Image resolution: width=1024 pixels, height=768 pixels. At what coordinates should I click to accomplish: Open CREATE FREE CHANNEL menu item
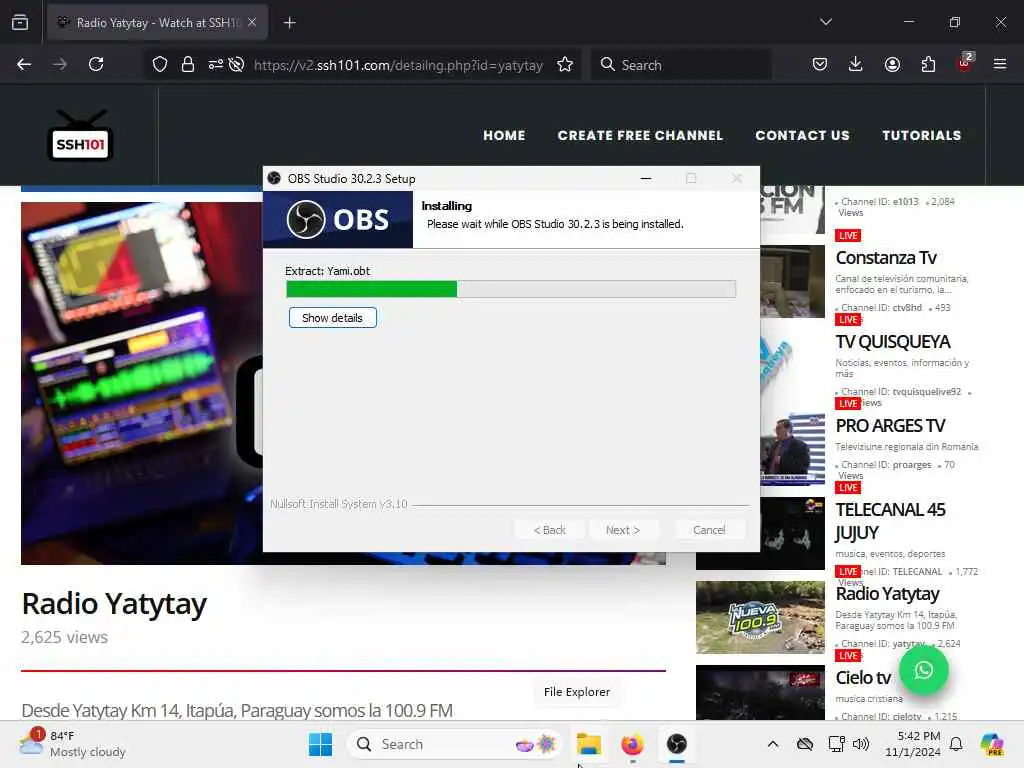point(640,135)
